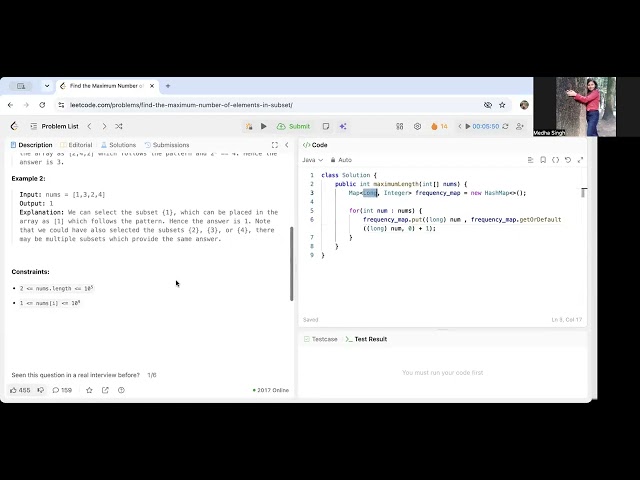
Task: Open the tab search dropdown chevron
Action: 47,86
